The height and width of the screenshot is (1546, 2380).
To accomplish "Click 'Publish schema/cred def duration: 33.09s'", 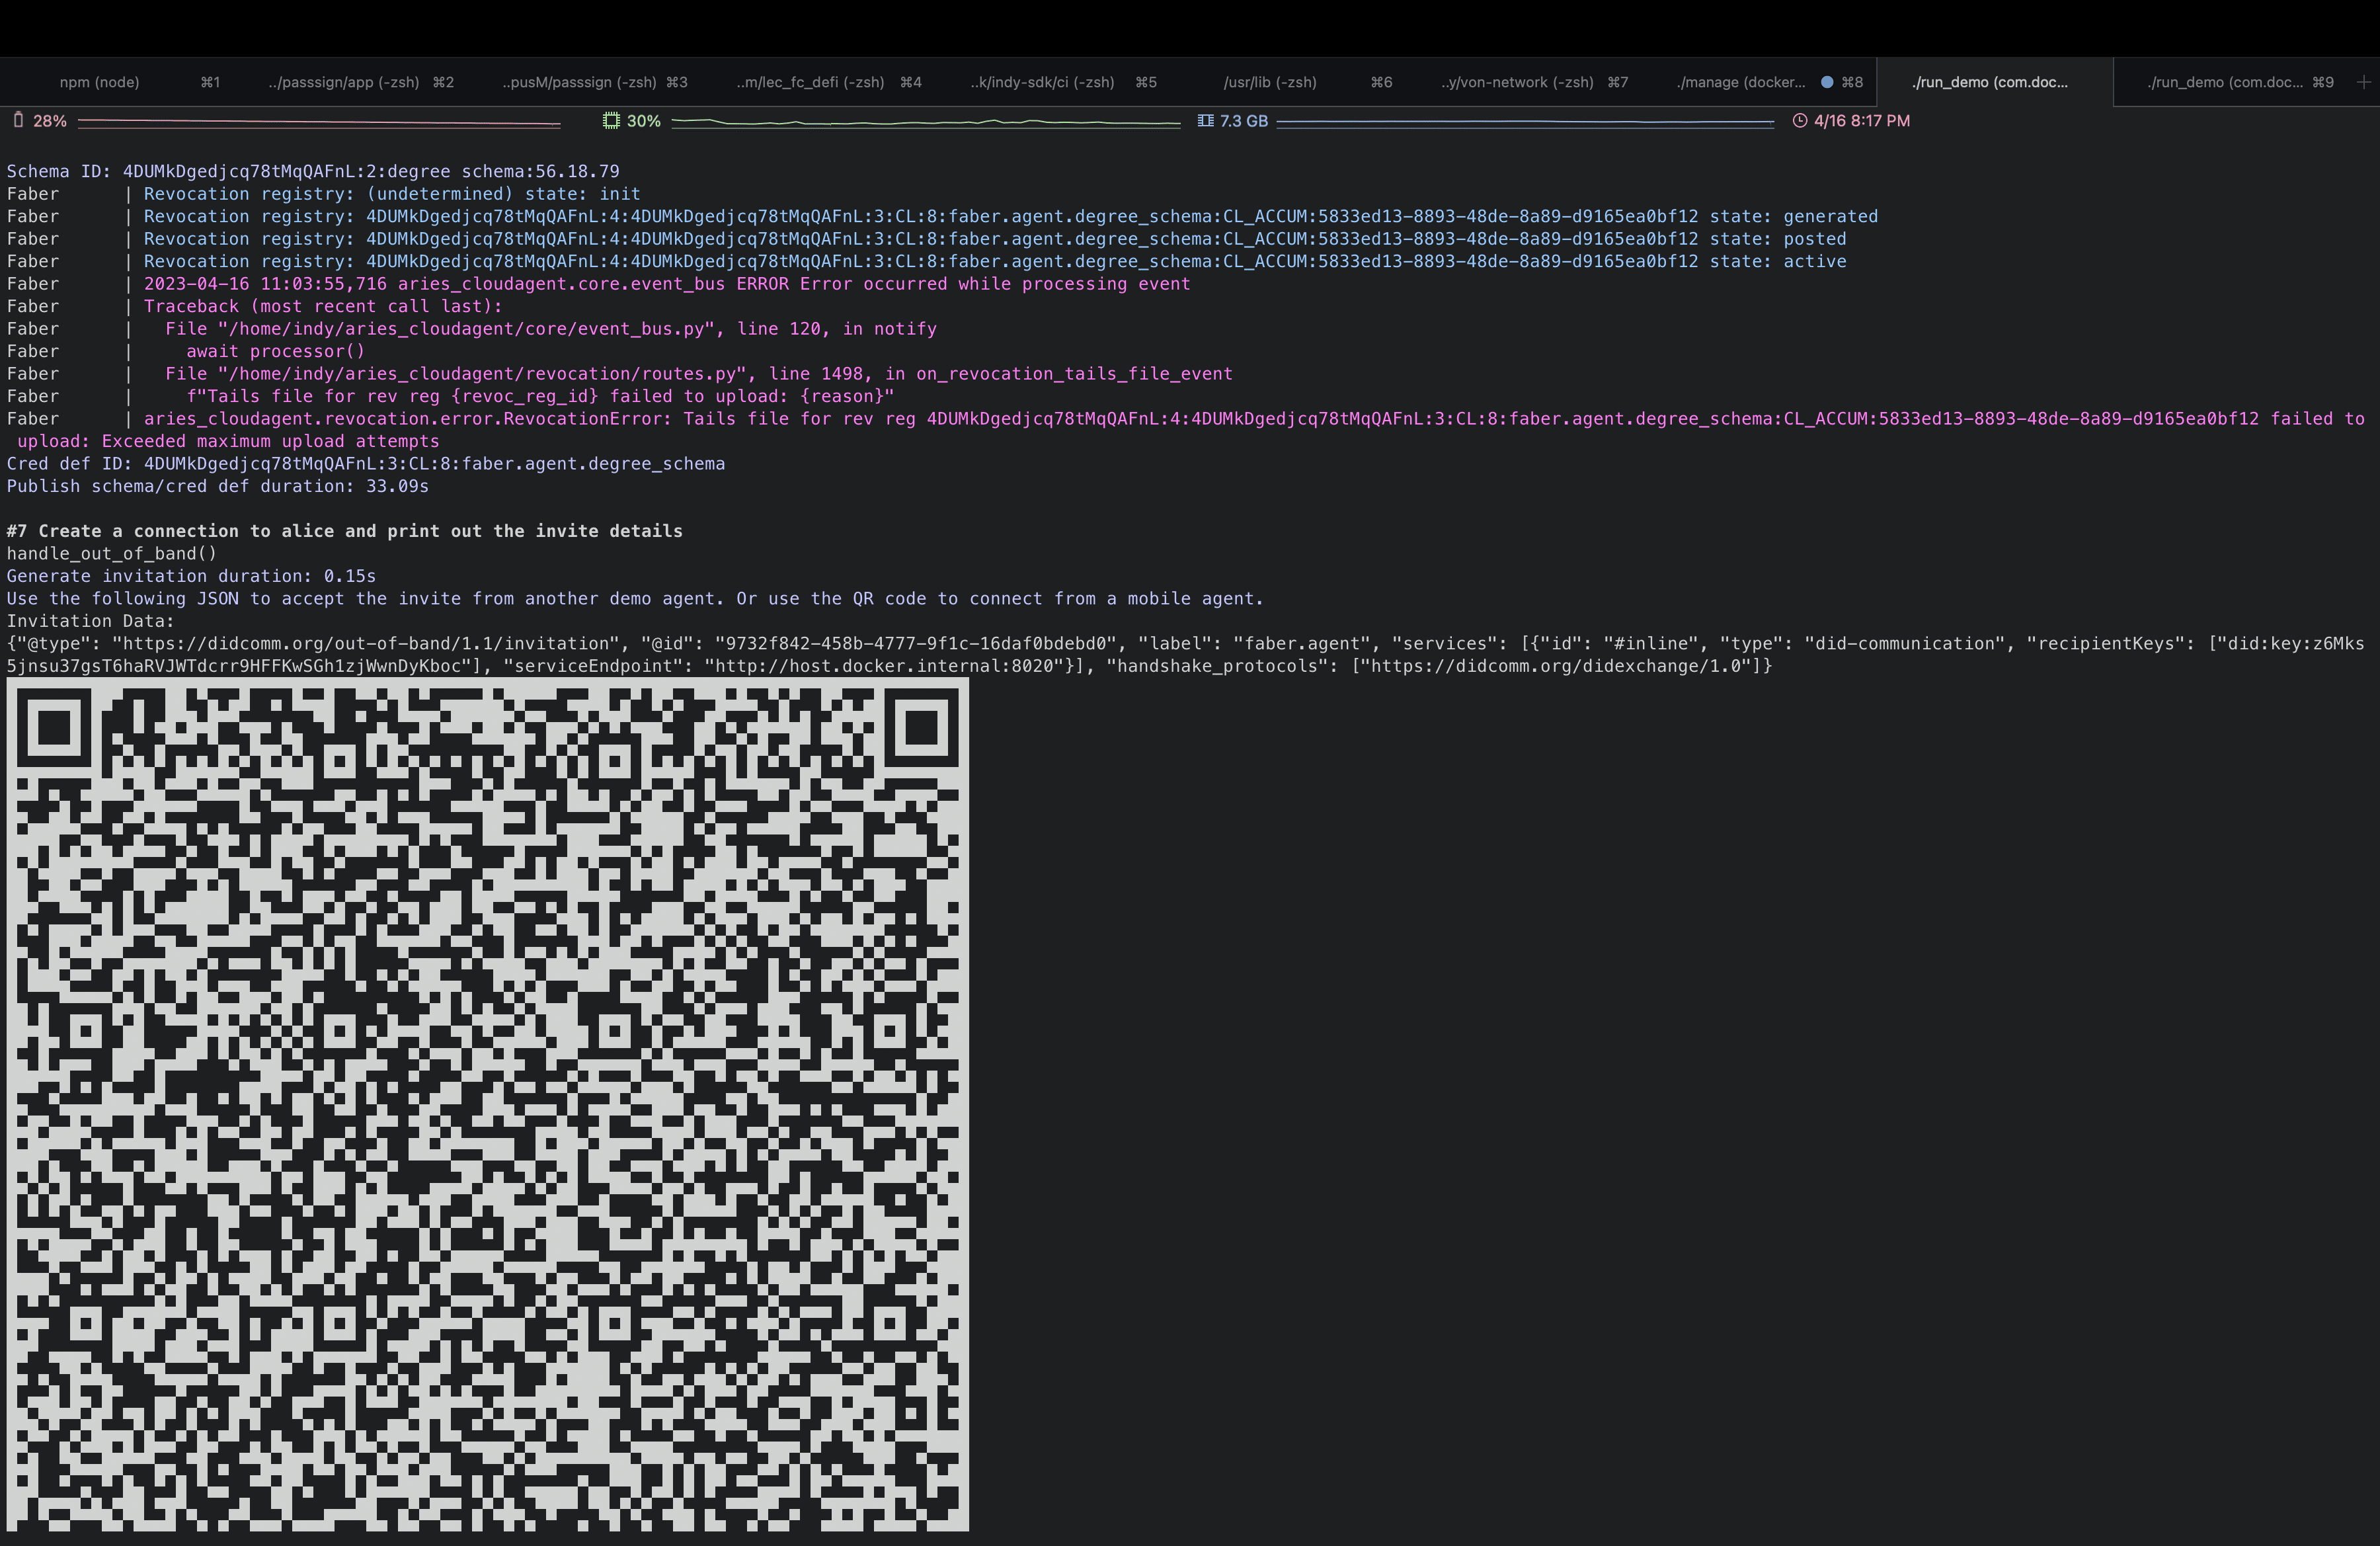I will click(218, 486).
